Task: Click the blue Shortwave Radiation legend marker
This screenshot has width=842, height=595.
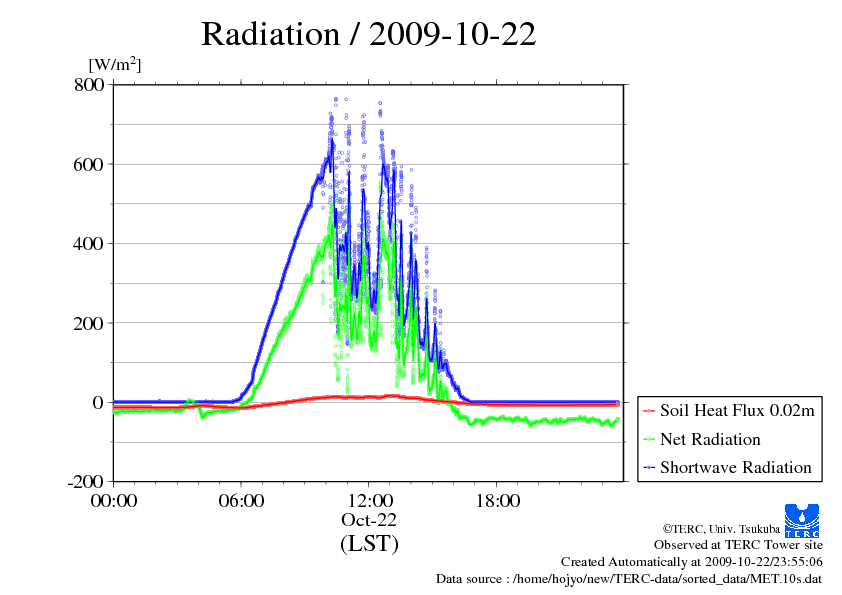Action: [649, 468]
